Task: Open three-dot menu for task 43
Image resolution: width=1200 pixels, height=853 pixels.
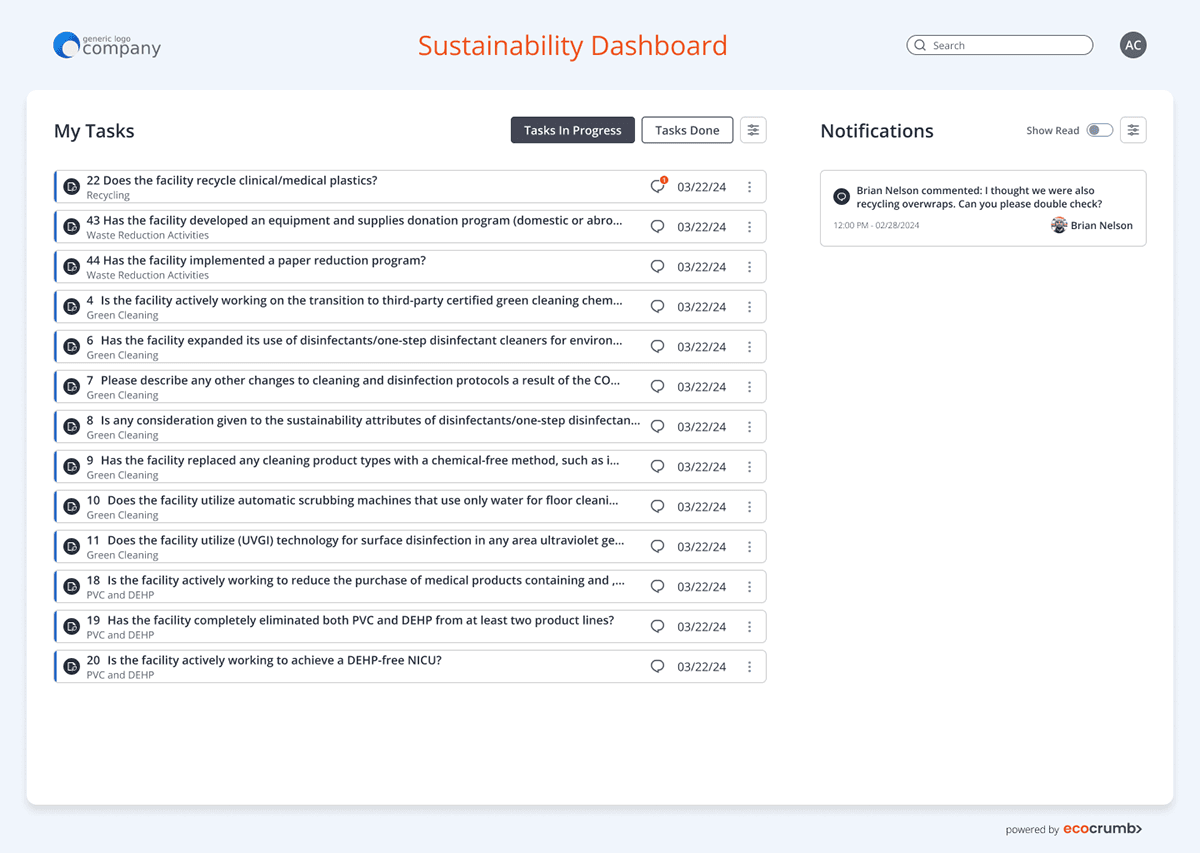Action: [x=749, y=227]
